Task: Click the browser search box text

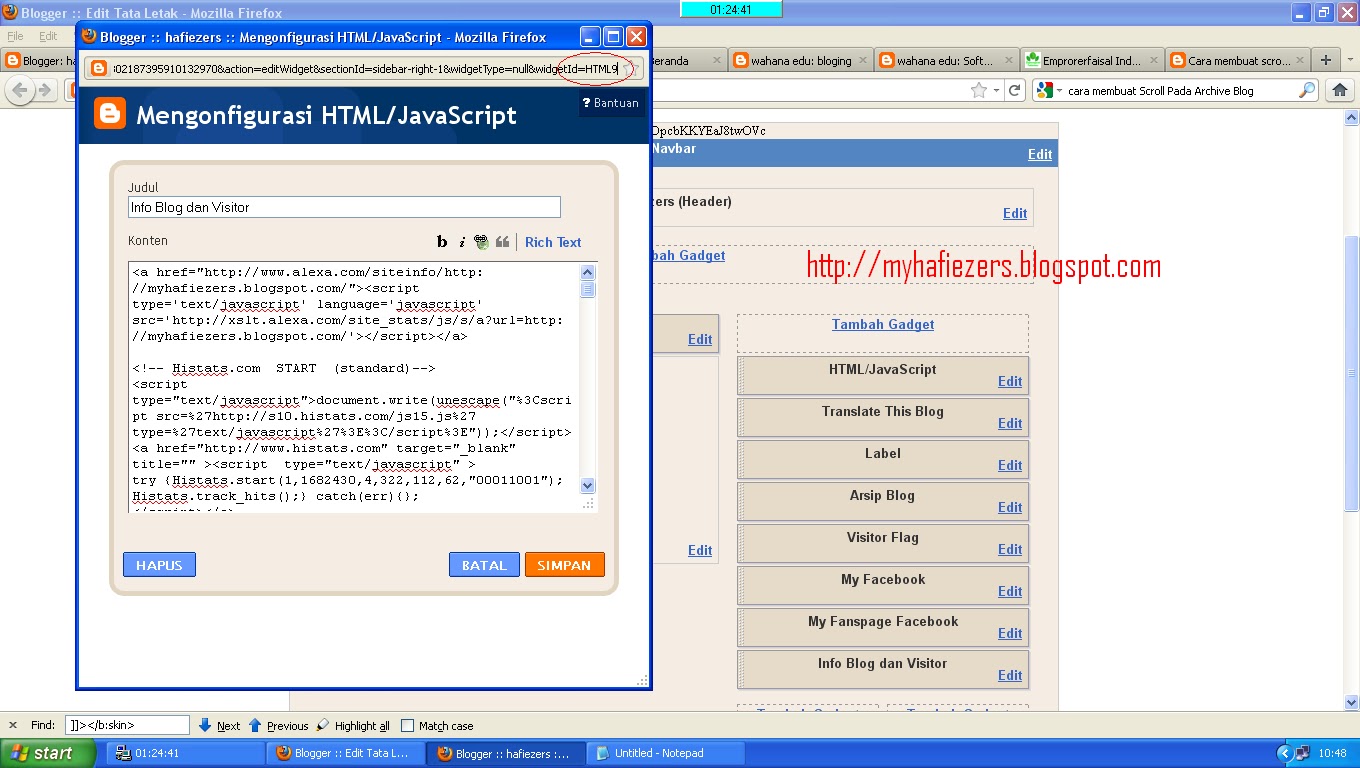Action: click(1161, 91)
